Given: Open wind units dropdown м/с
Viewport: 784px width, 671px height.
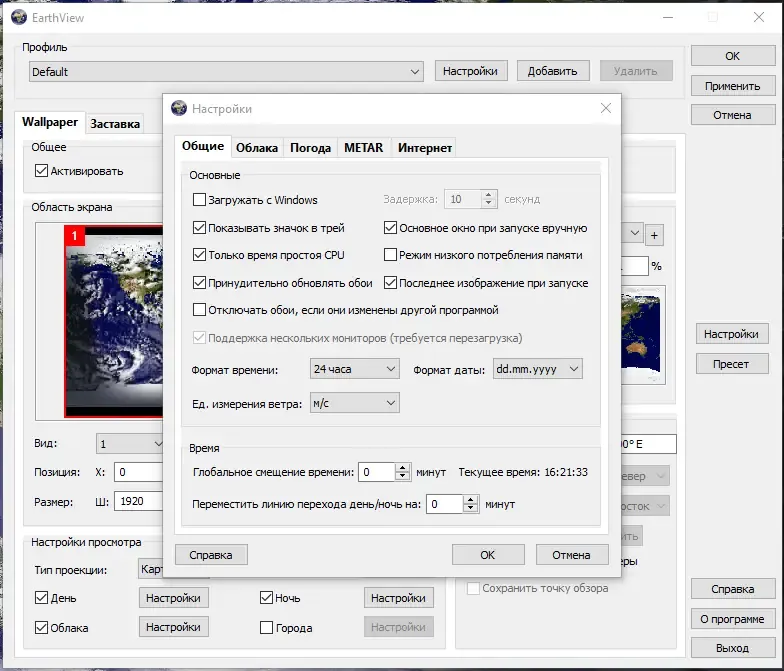Looking at the screenshot, I should 354,403.
